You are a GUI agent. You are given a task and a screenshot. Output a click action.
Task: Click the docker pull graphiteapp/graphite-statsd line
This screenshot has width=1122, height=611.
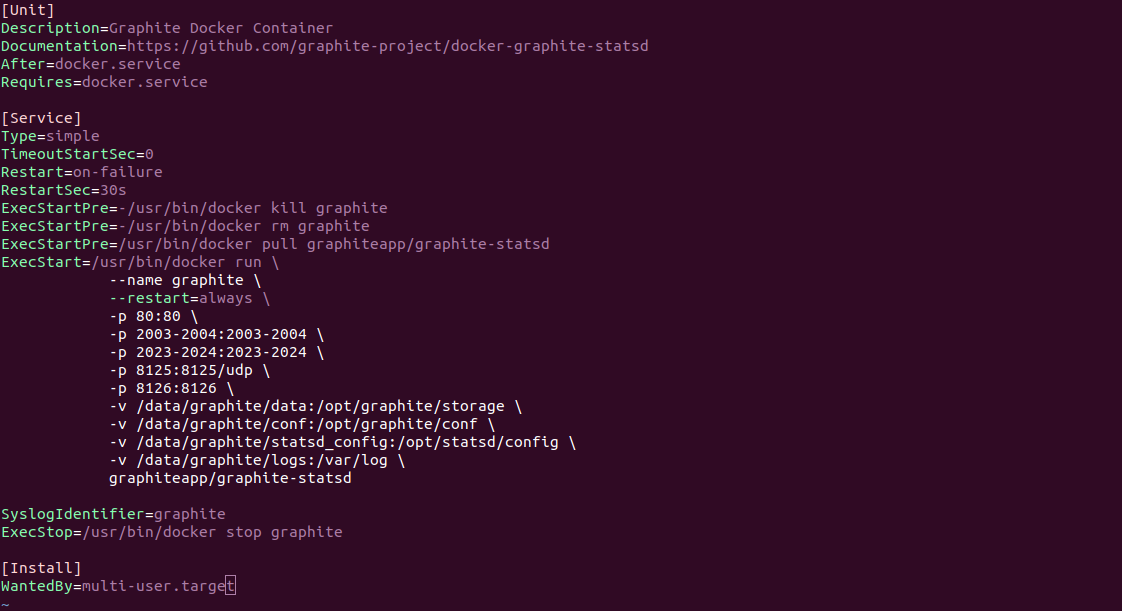point(275,244)
